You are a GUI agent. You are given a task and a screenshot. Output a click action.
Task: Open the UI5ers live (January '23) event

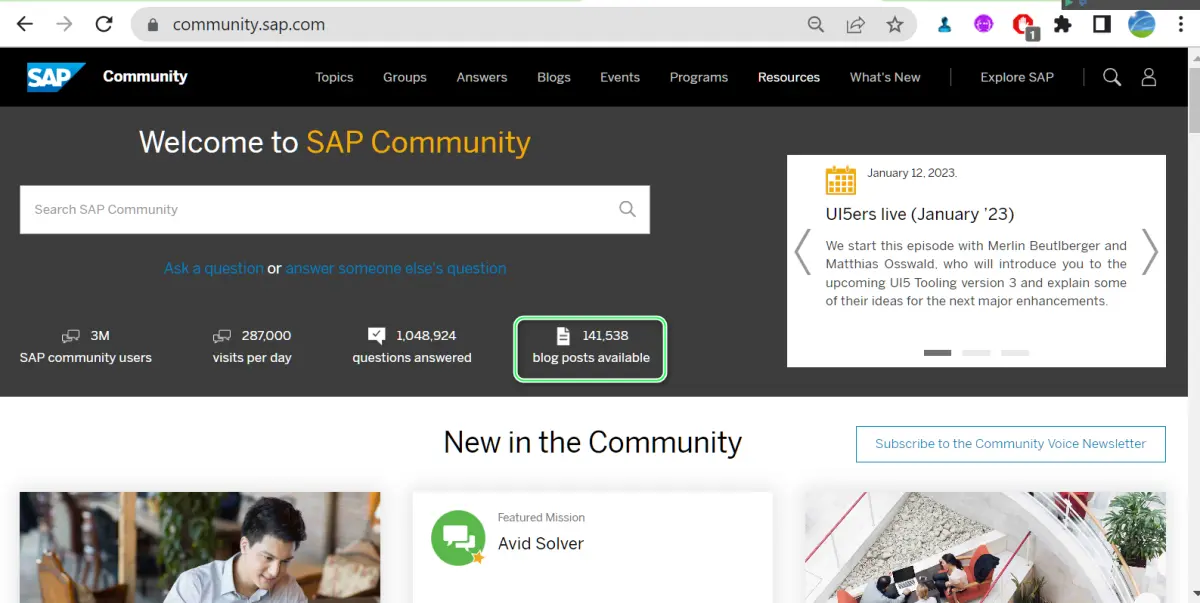pos(920,214)
